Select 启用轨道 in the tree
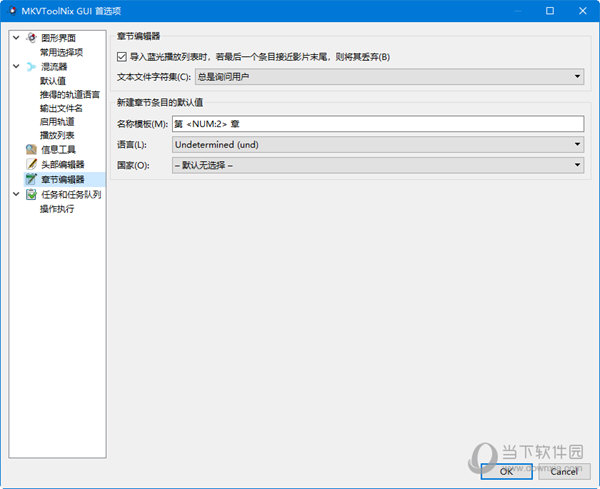The height and width of the screenshot is (489, 600). click(57, 122)
